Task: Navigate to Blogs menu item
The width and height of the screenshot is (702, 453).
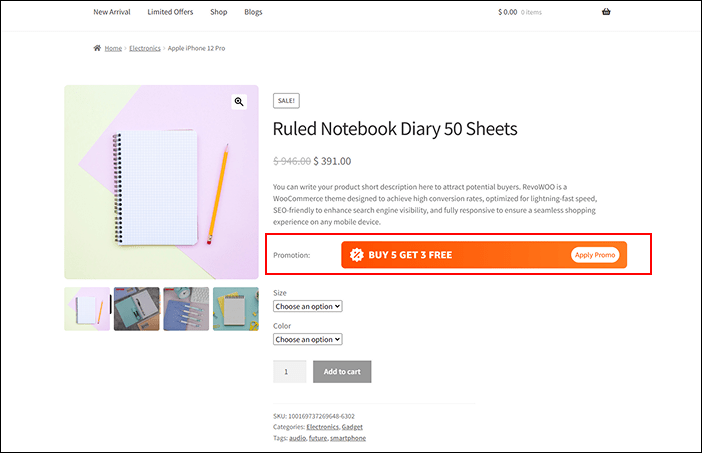Action: pyautogui.click(x=253, y=12)
